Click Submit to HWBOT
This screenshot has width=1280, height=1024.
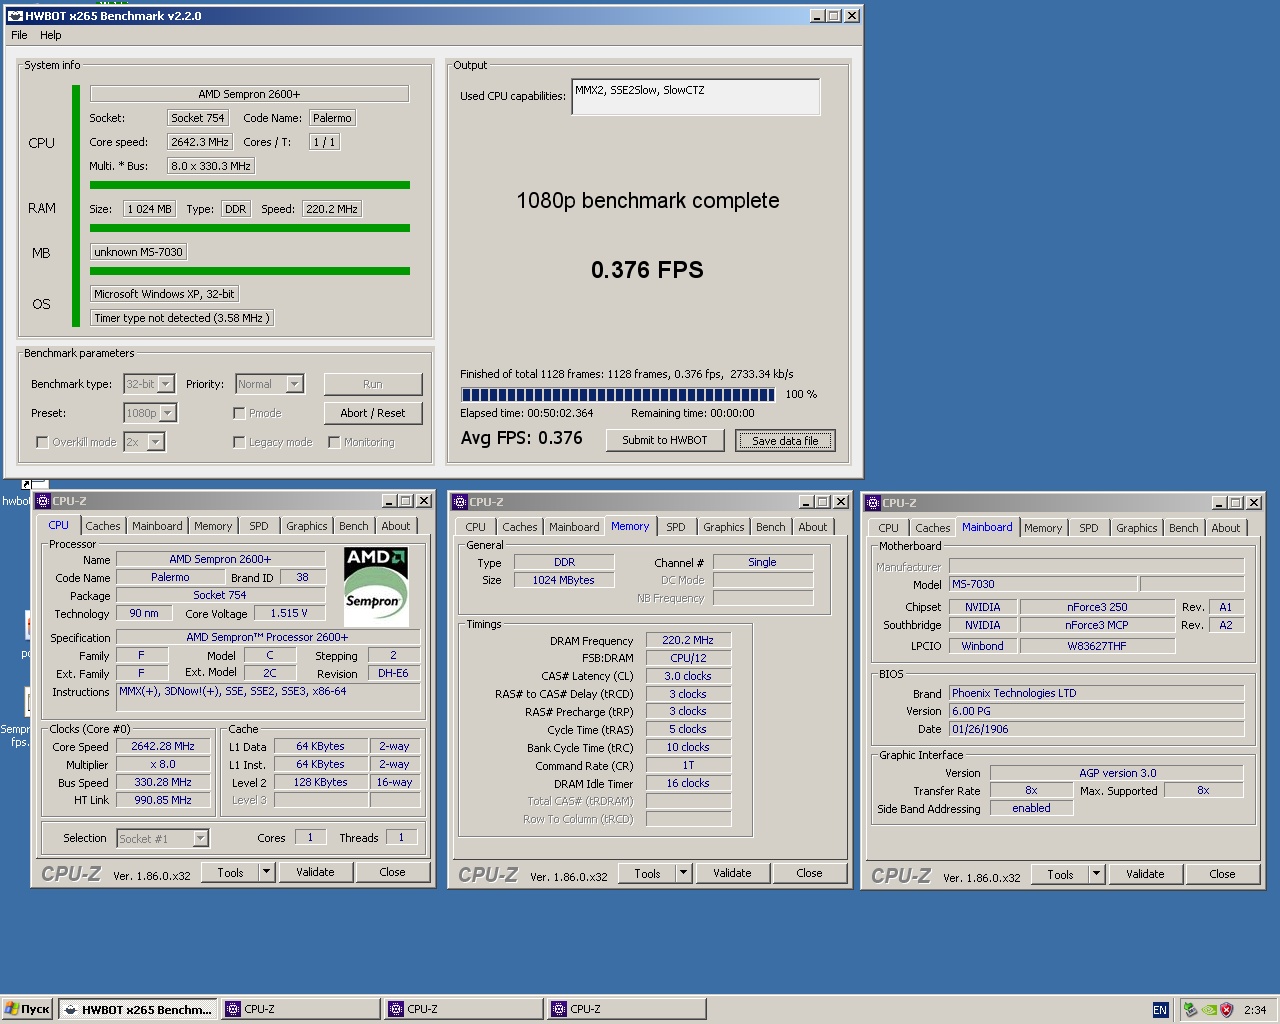point(665,440)
